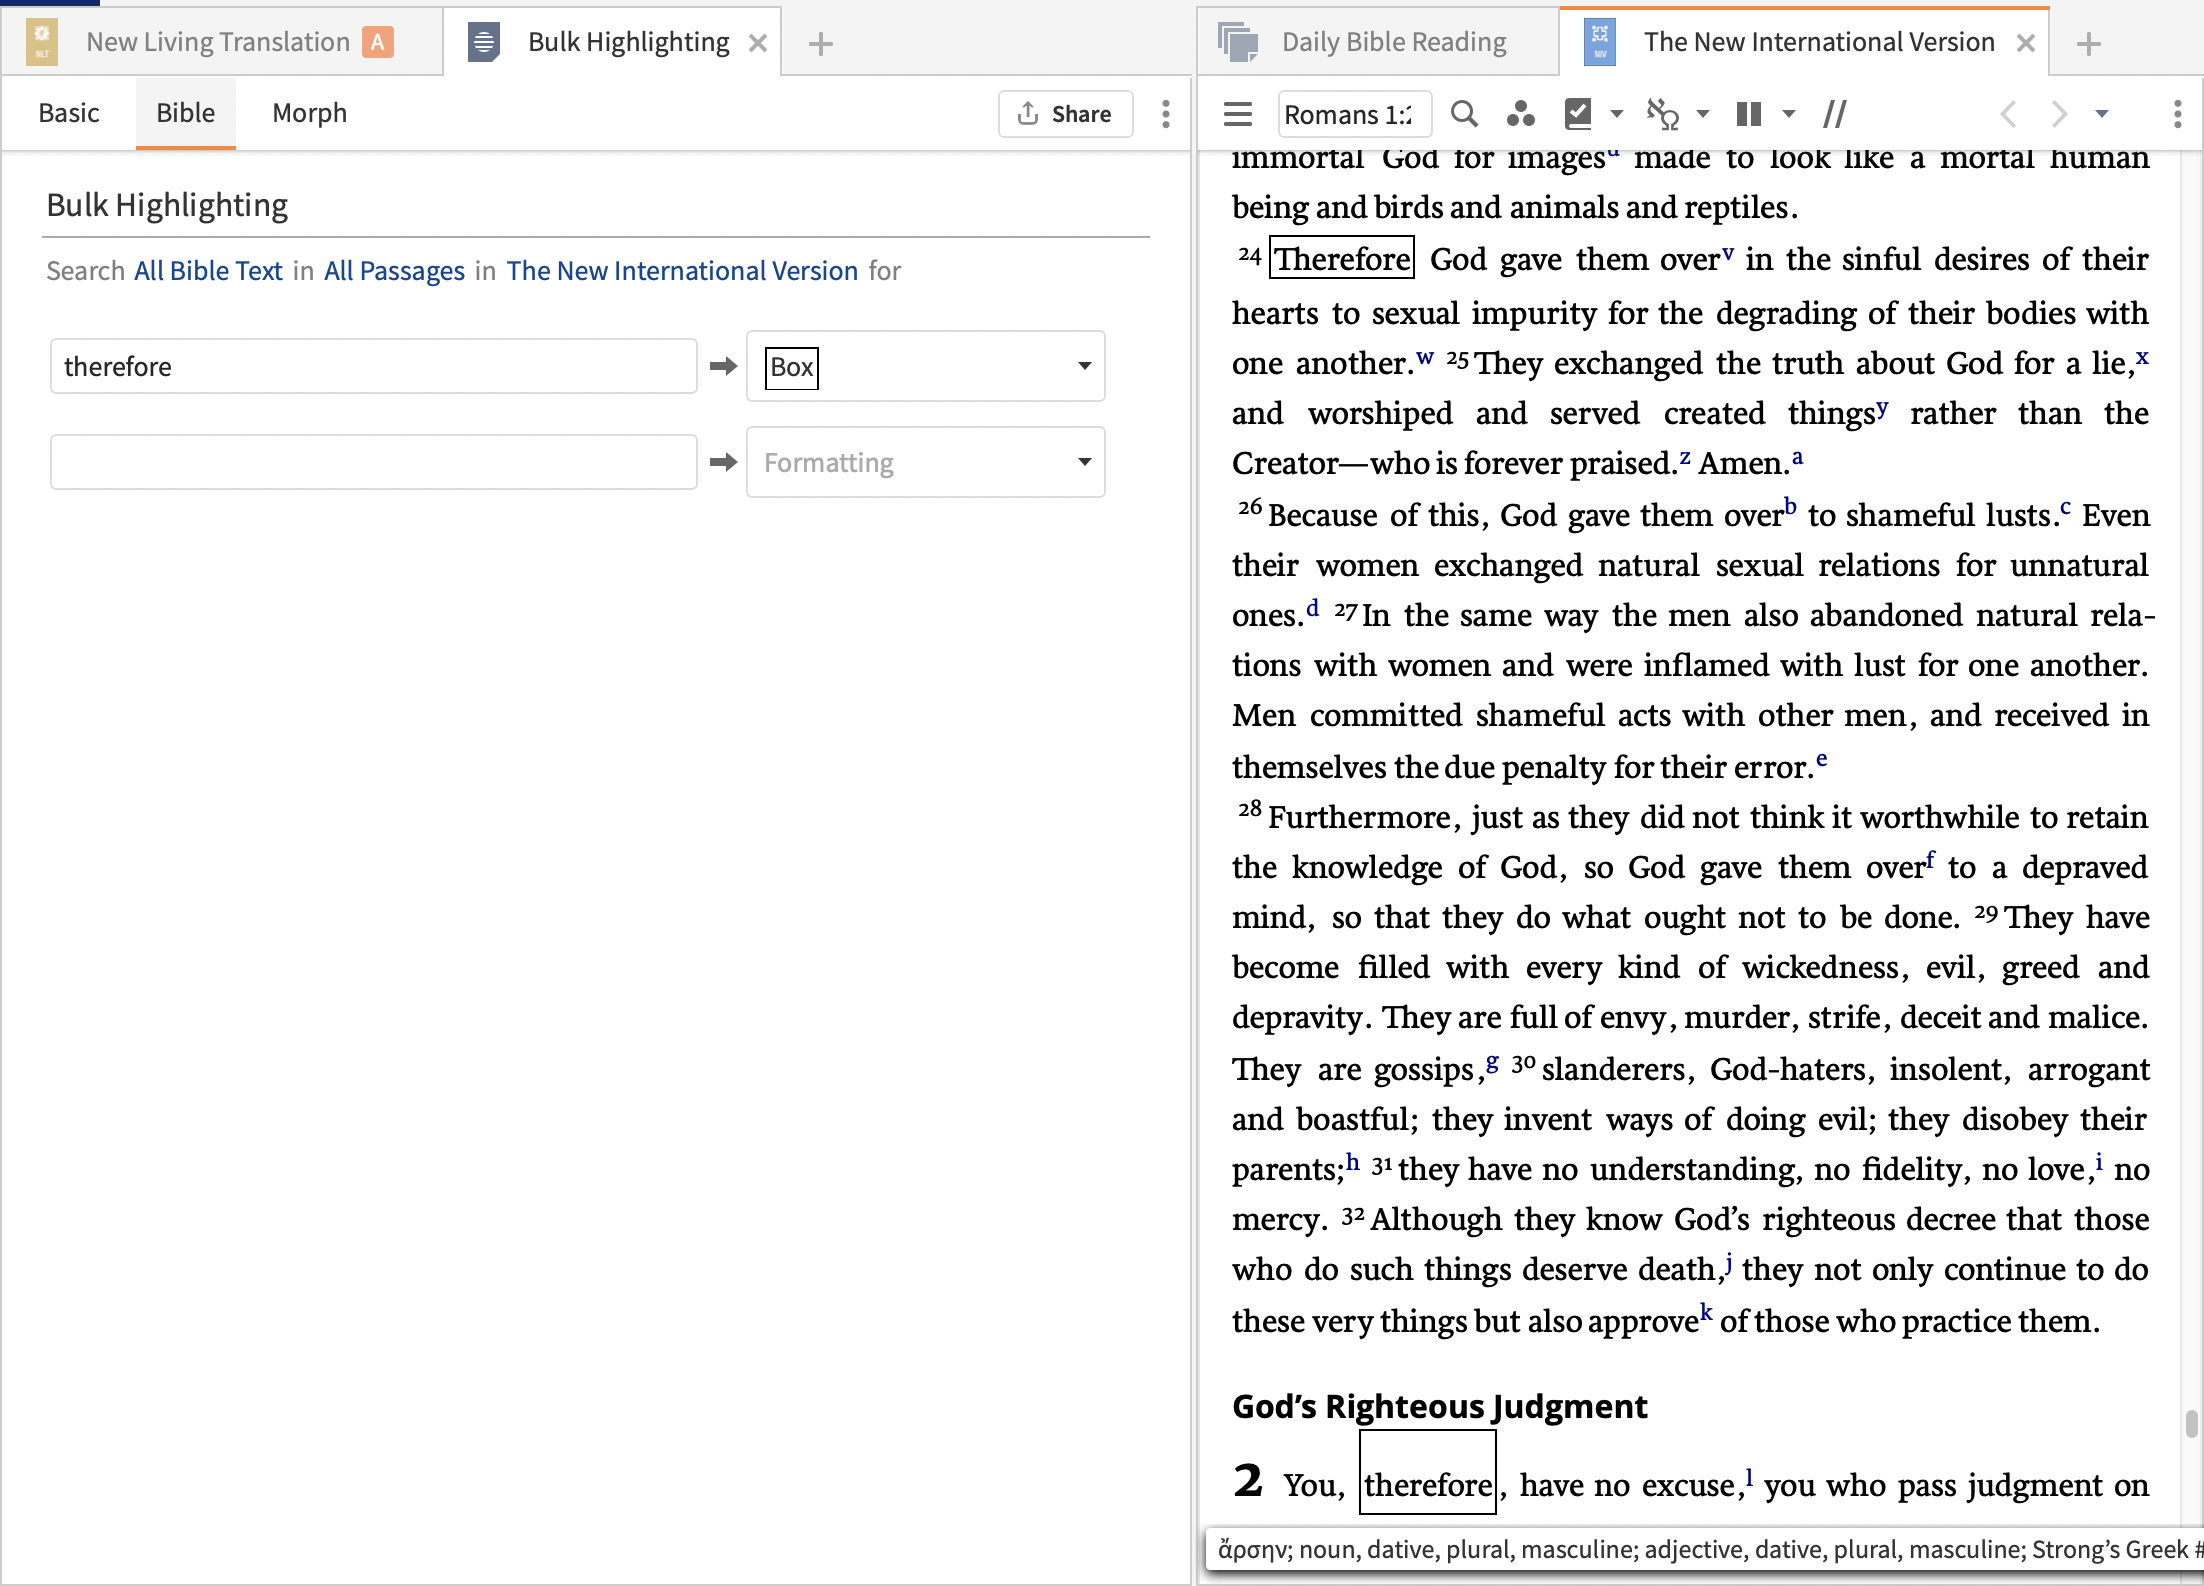The height and width of the screenshot is (1586, 2204).
Task: Click the Daily Bible Reading layout icon
Action: (x=1238, y=42)
